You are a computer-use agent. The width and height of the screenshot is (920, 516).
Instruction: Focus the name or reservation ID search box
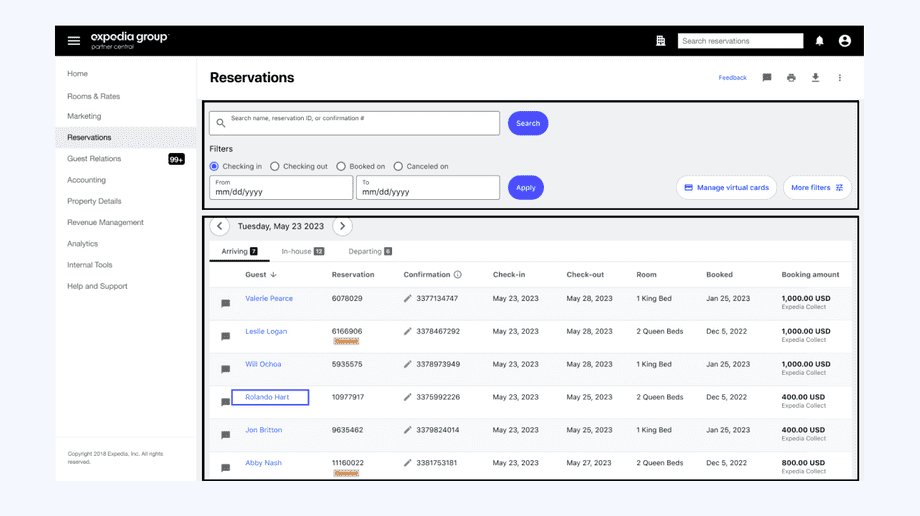(354, 123)
